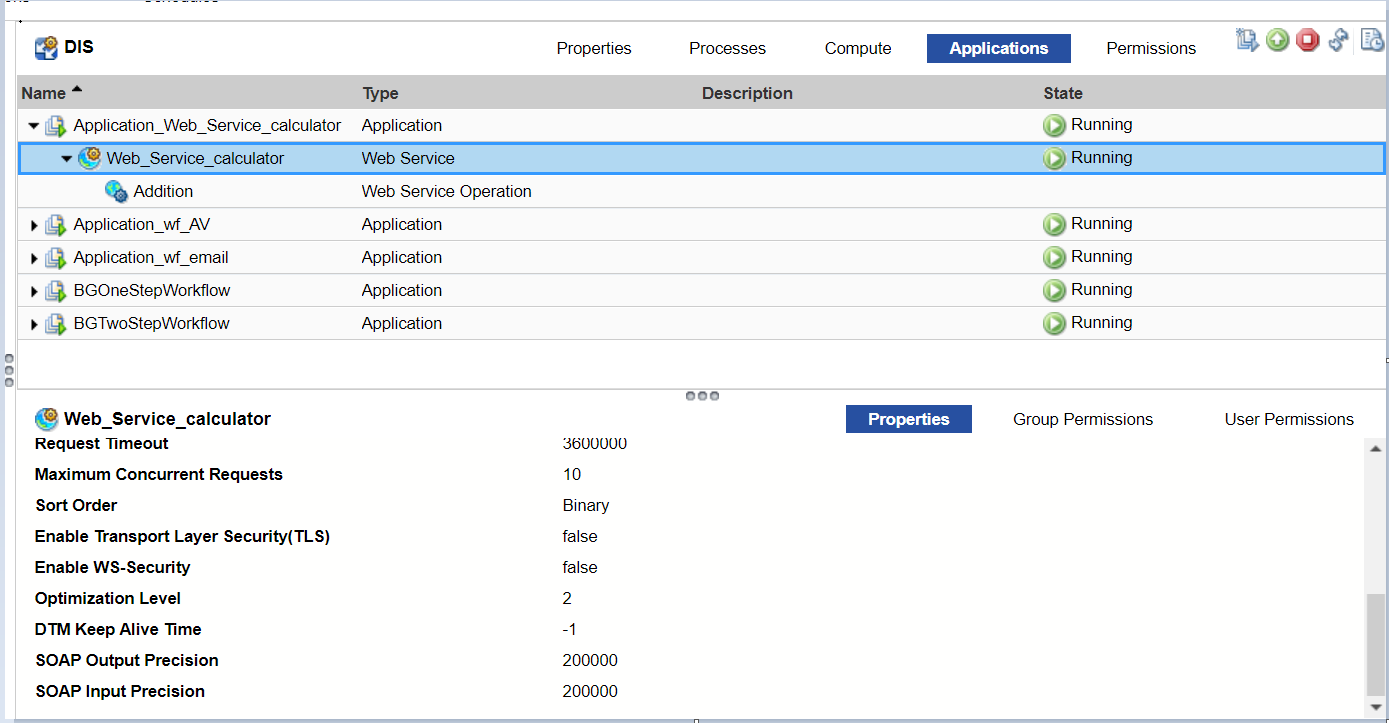Collapse the Web_Service_calculator tree node
1389x723 pixels.
click(67, 159)
